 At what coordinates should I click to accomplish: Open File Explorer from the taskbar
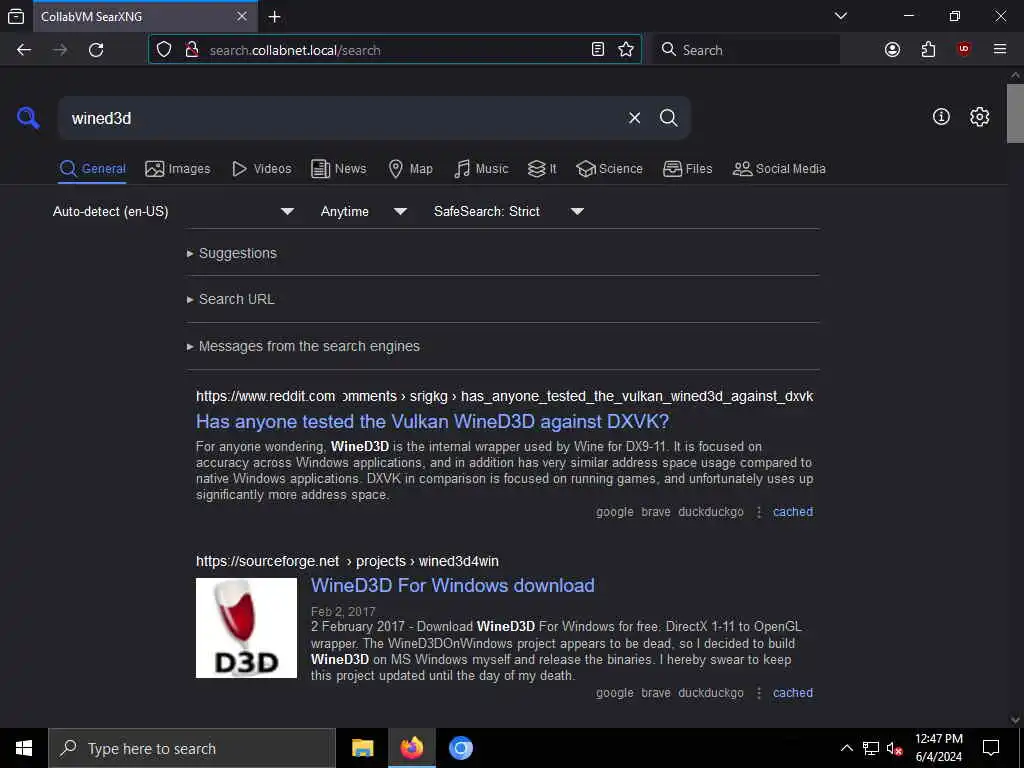click(362, 748)
